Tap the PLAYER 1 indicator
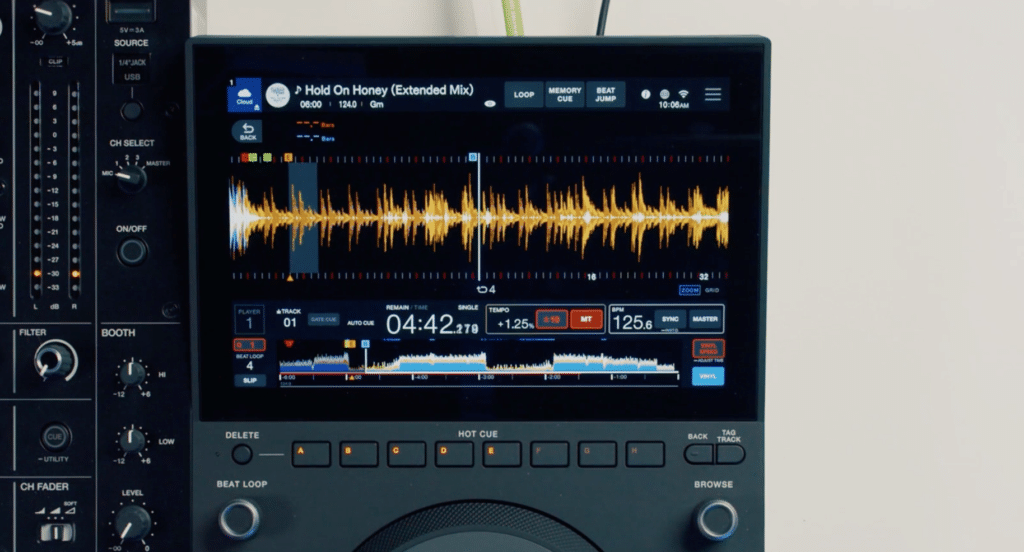 click(x=249, y=320)
